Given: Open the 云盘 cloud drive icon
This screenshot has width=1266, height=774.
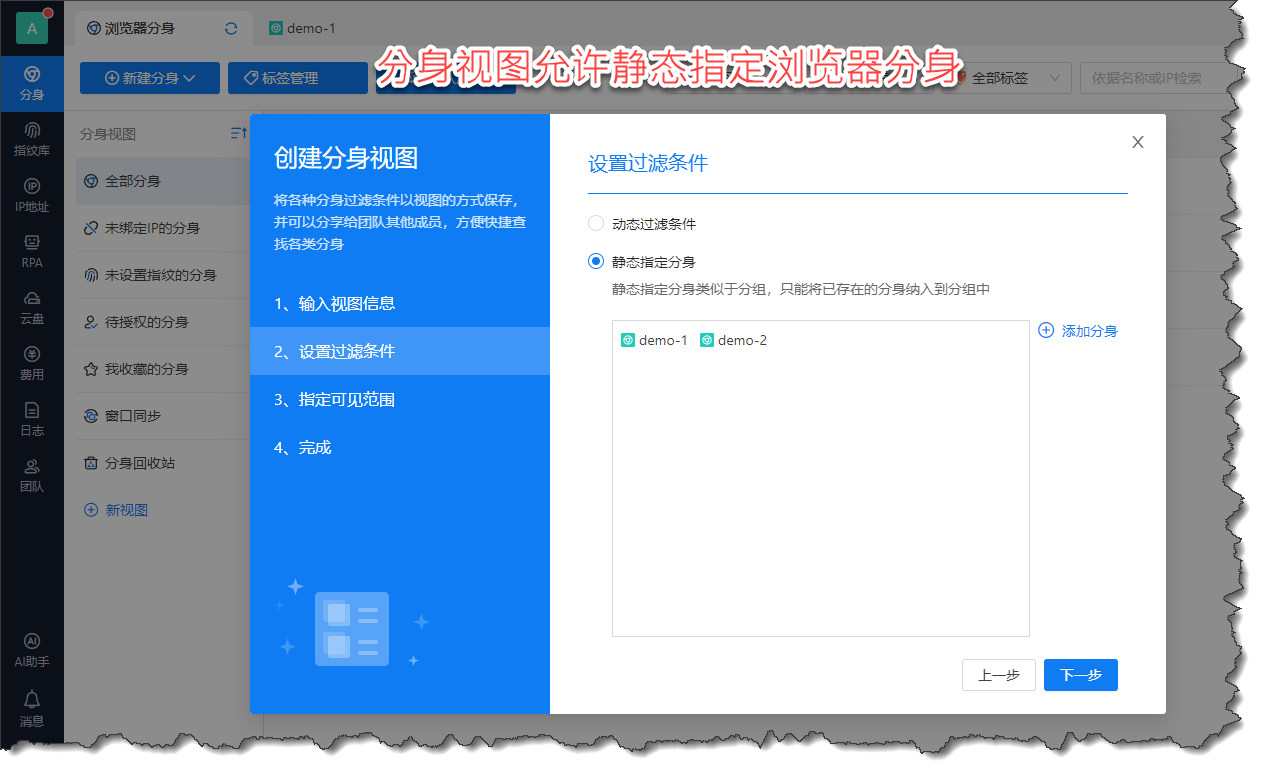Looking at the screenshot, I should tap(32, 306).
